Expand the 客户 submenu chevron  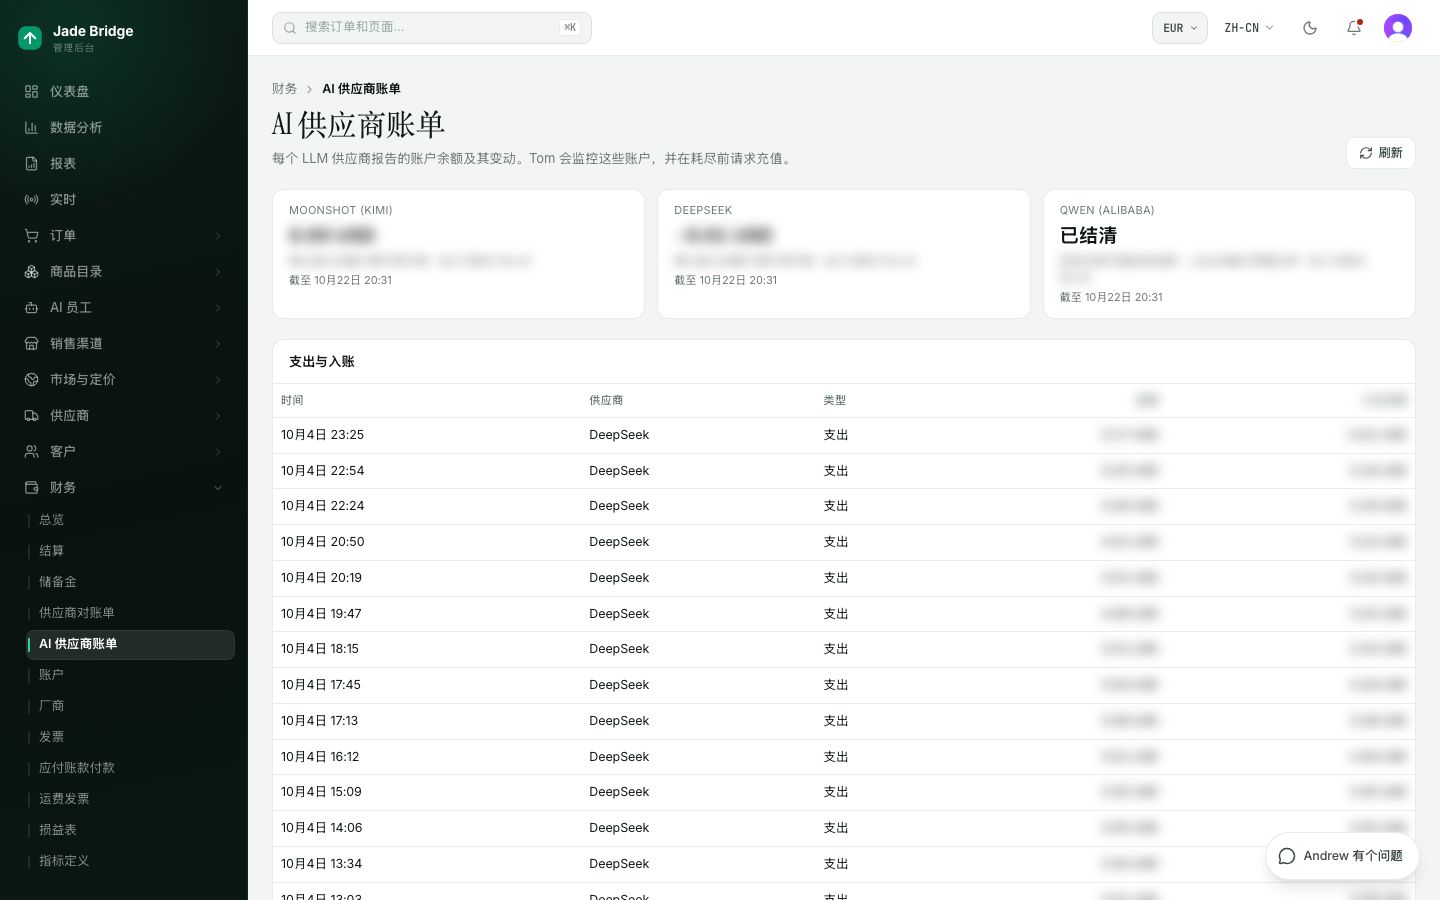(x=218, y=451)
